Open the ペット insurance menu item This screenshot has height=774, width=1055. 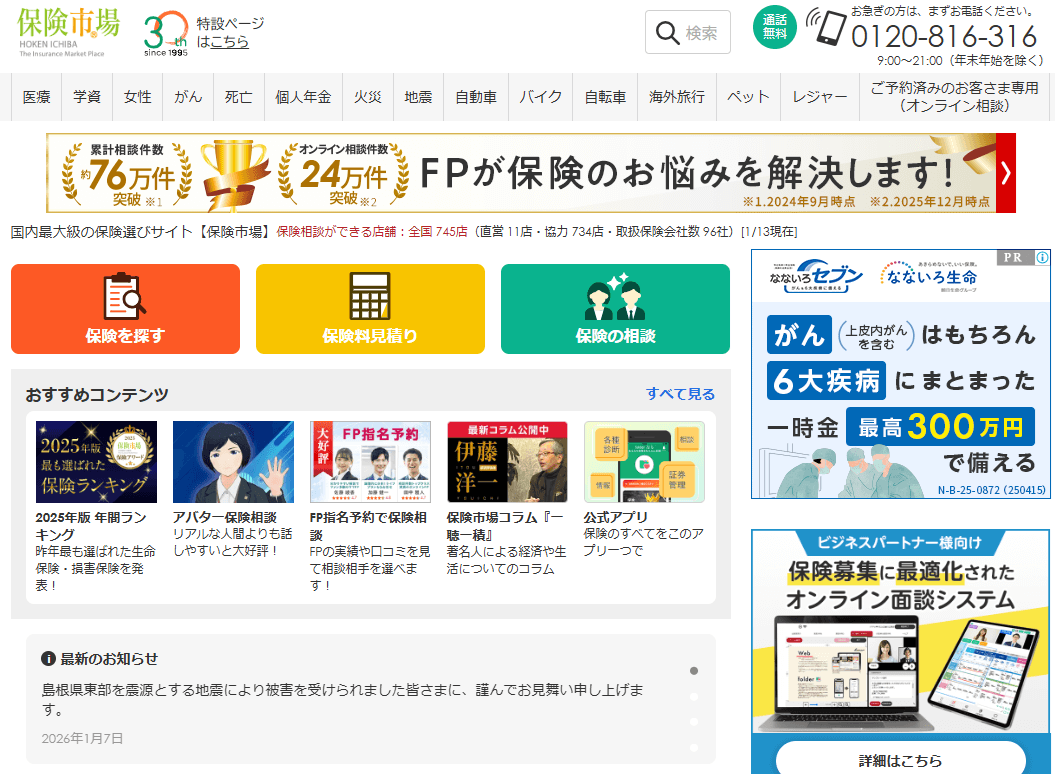point(748,97)
